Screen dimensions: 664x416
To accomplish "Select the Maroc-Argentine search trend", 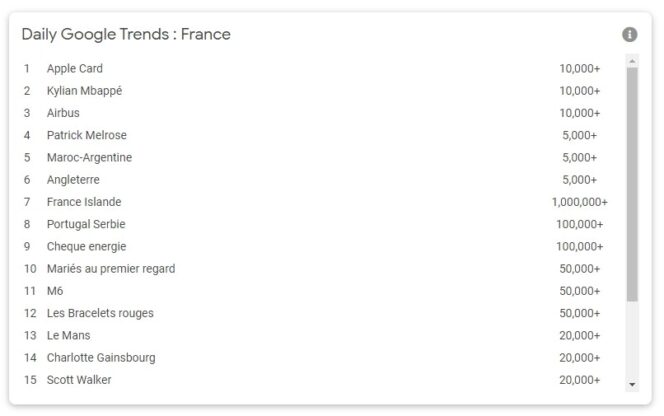I will click(89, 157).
